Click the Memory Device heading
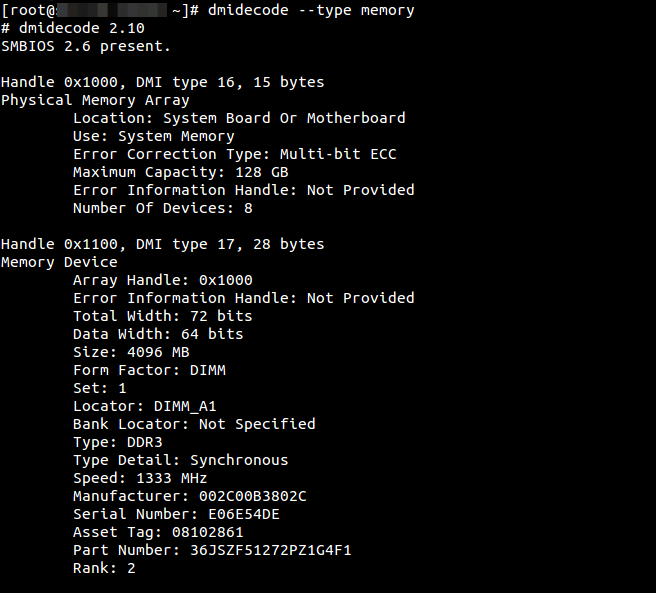The image size is (656, 593). pyautogui.click(x=59, y=262)
